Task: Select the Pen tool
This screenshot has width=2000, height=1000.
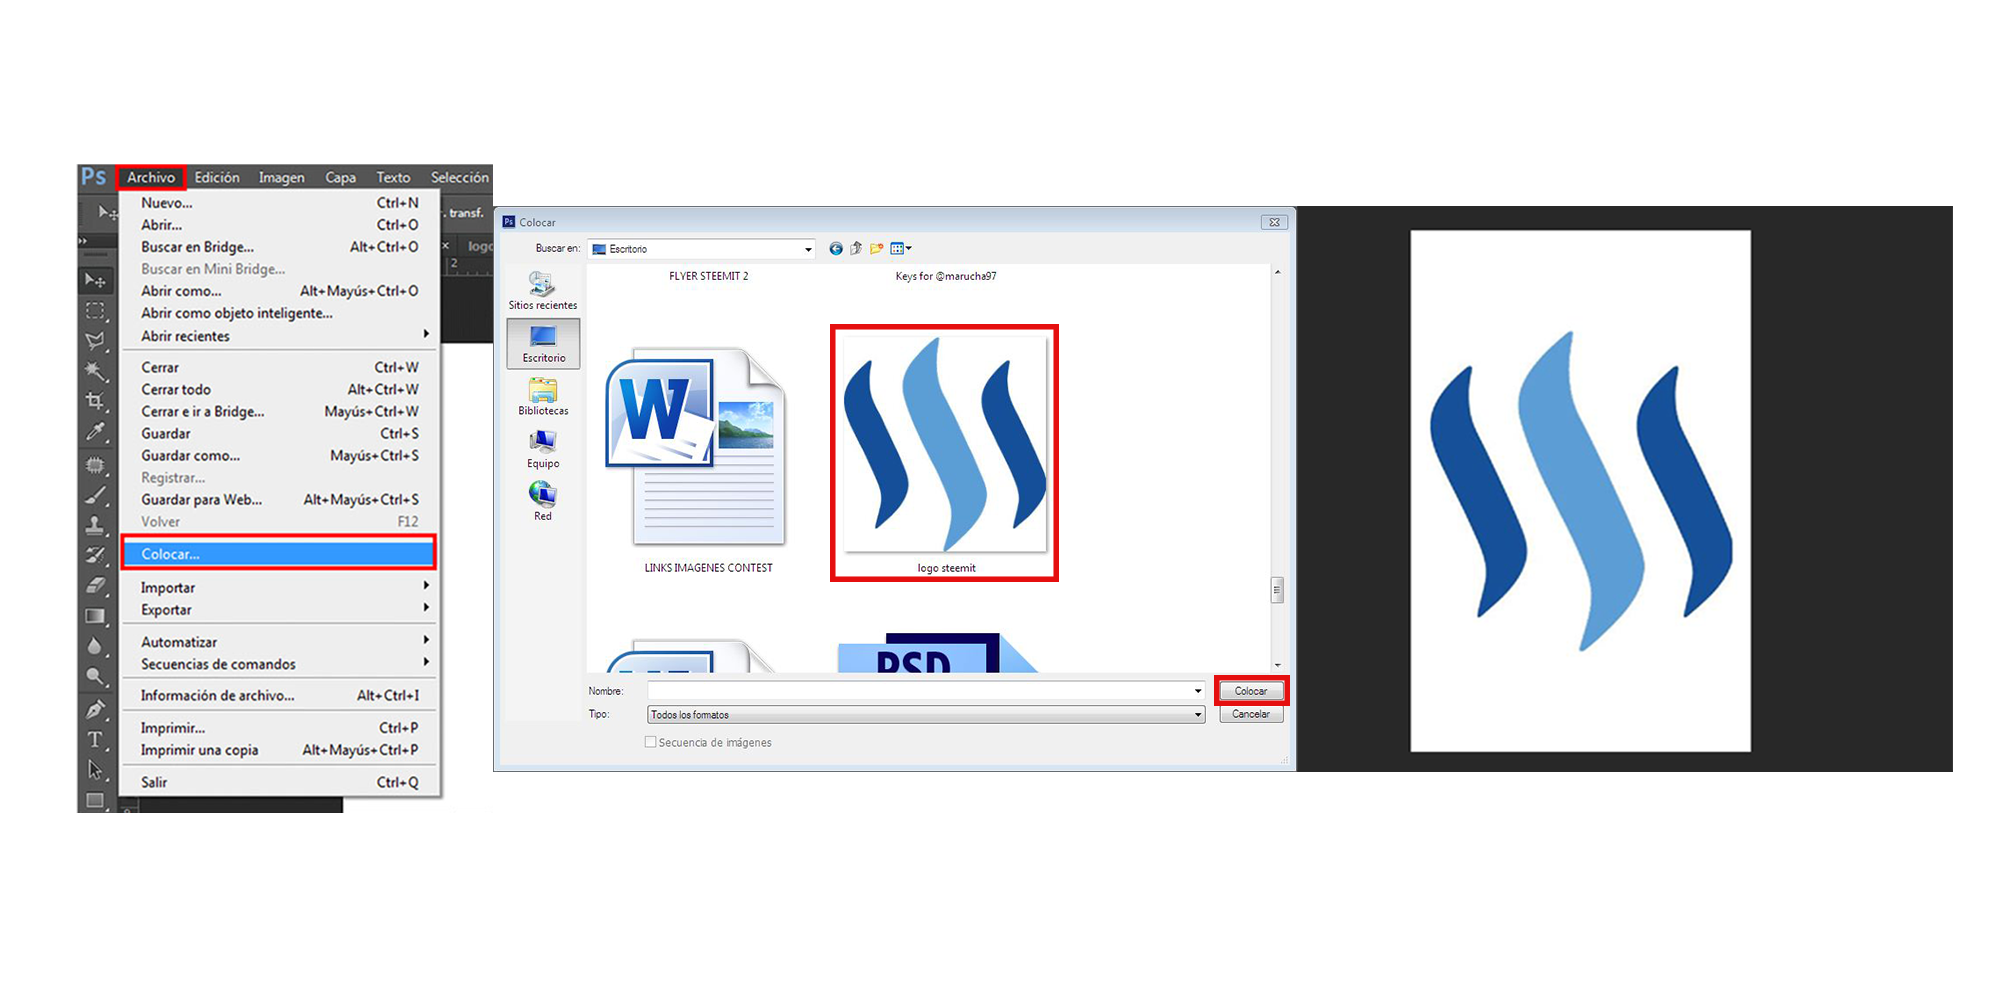Action: (x=96, y=709)
